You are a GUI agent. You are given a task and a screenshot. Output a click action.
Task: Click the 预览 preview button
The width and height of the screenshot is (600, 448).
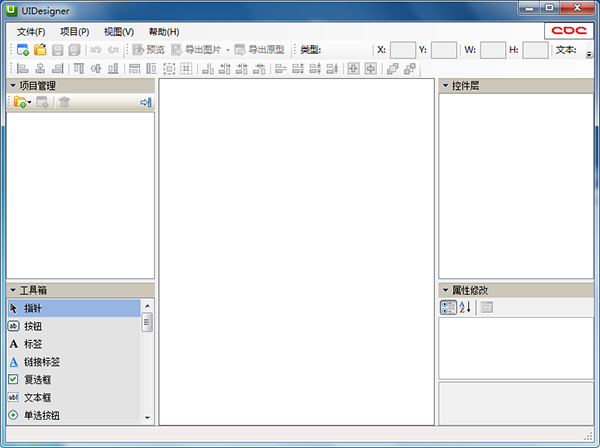pyautogui.click(x=148, y=49)
